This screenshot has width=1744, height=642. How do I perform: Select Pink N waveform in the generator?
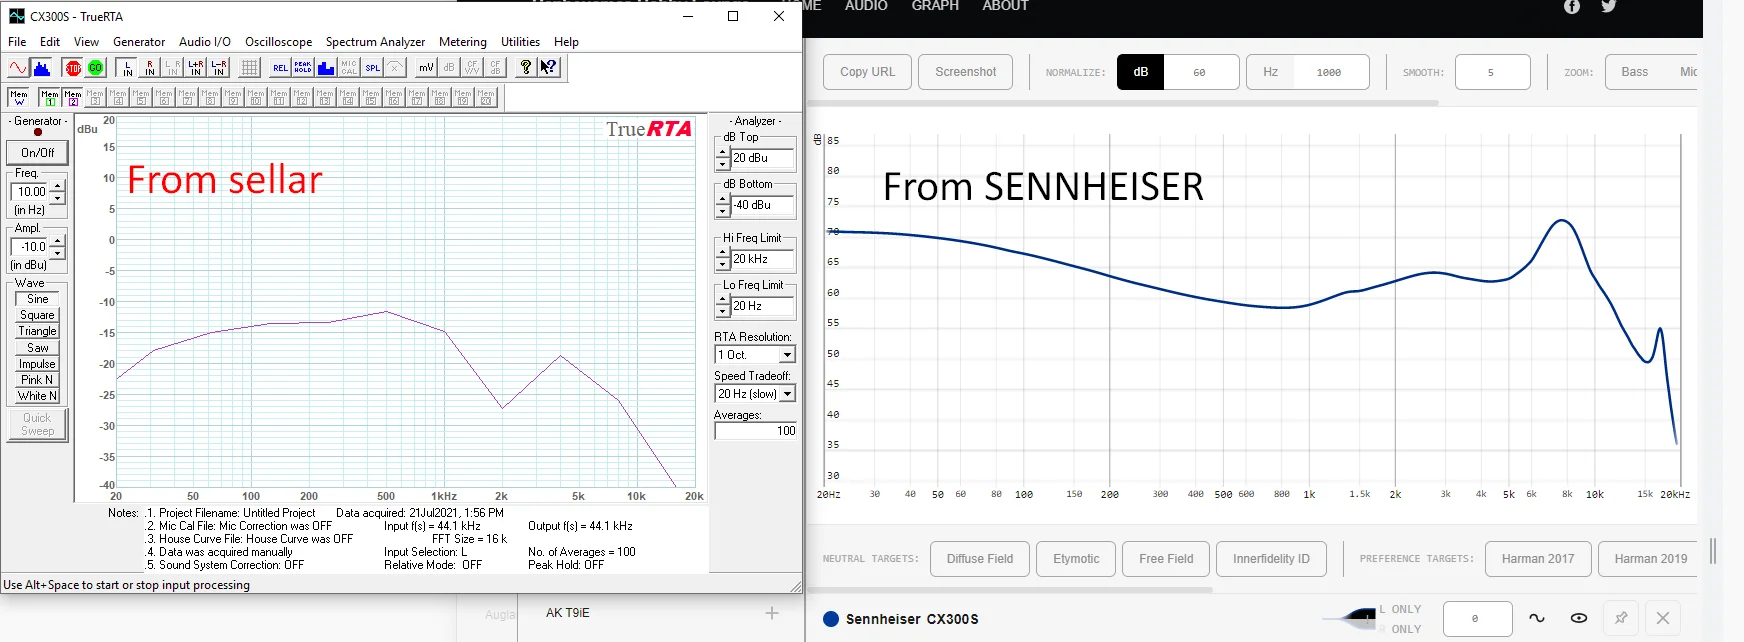38,380
